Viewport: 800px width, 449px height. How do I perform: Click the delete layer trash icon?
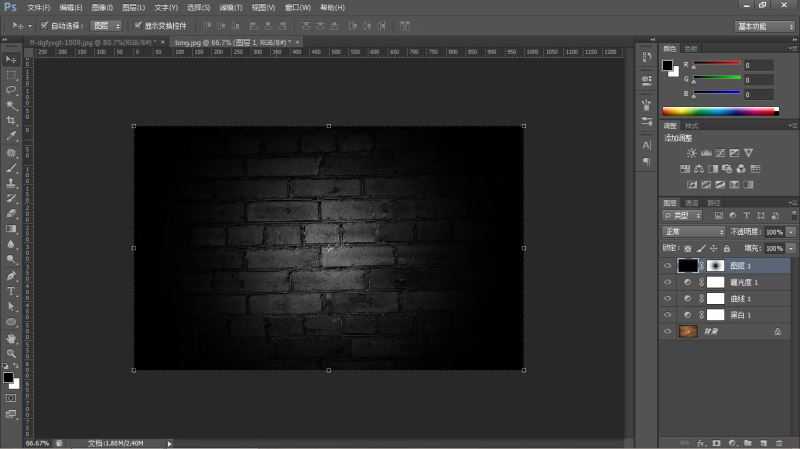point(777,441)
